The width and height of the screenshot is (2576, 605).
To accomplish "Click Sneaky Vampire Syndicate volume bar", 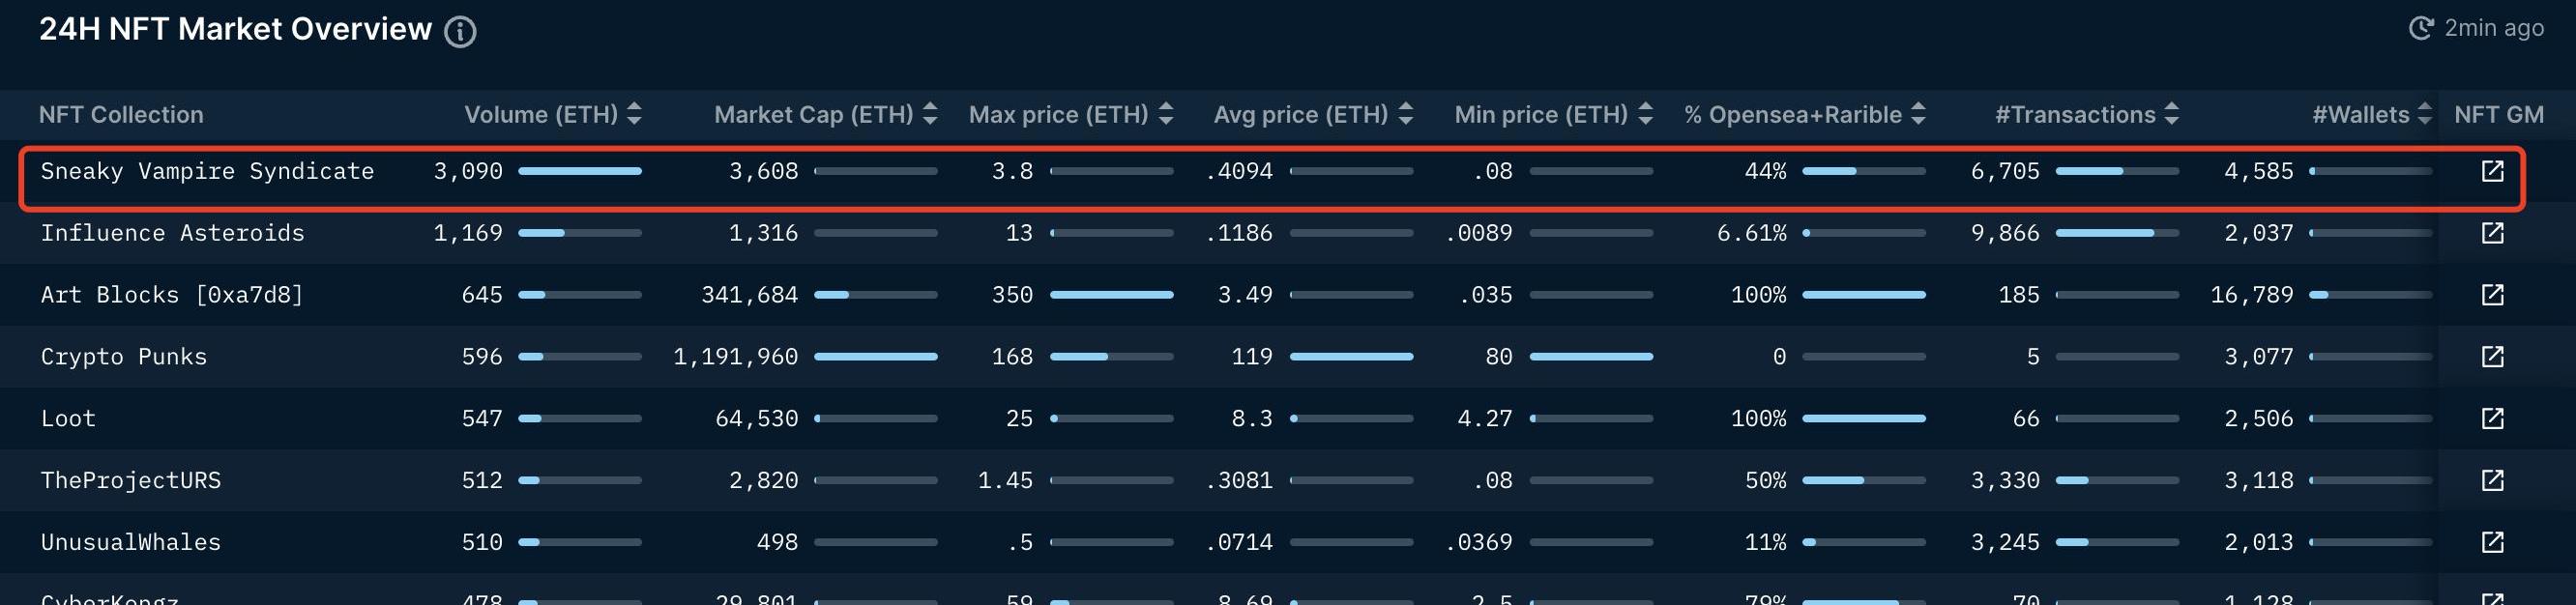I will click(580, 171).
